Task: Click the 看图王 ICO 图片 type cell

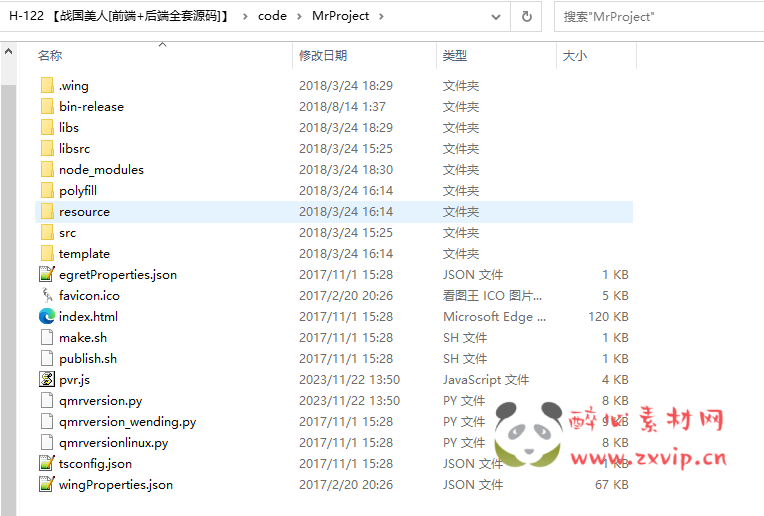Action: coord(492,296)
